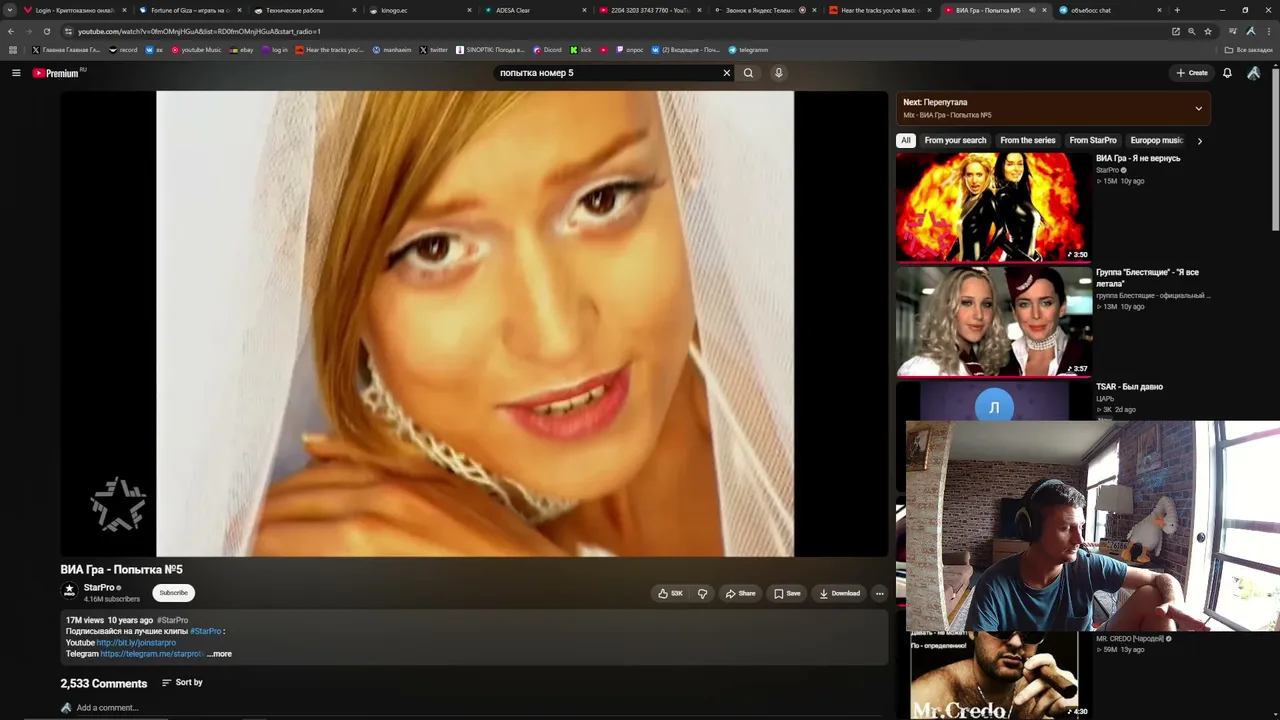Image resolution: width=1280 pixels, height=720 pixels.
Task: Open the bit.ly/joinstarpro link
Action: pos(136,643)
